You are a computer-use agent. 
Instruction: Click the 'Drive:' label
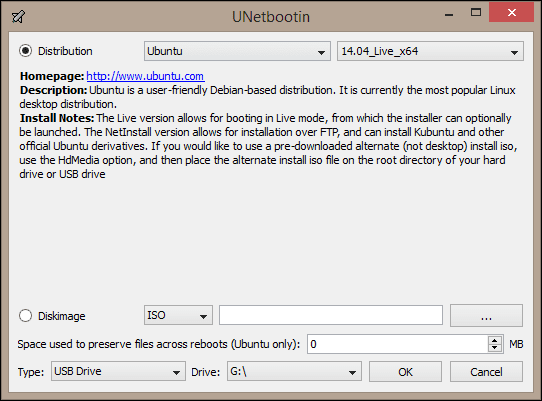click(206, 372)
